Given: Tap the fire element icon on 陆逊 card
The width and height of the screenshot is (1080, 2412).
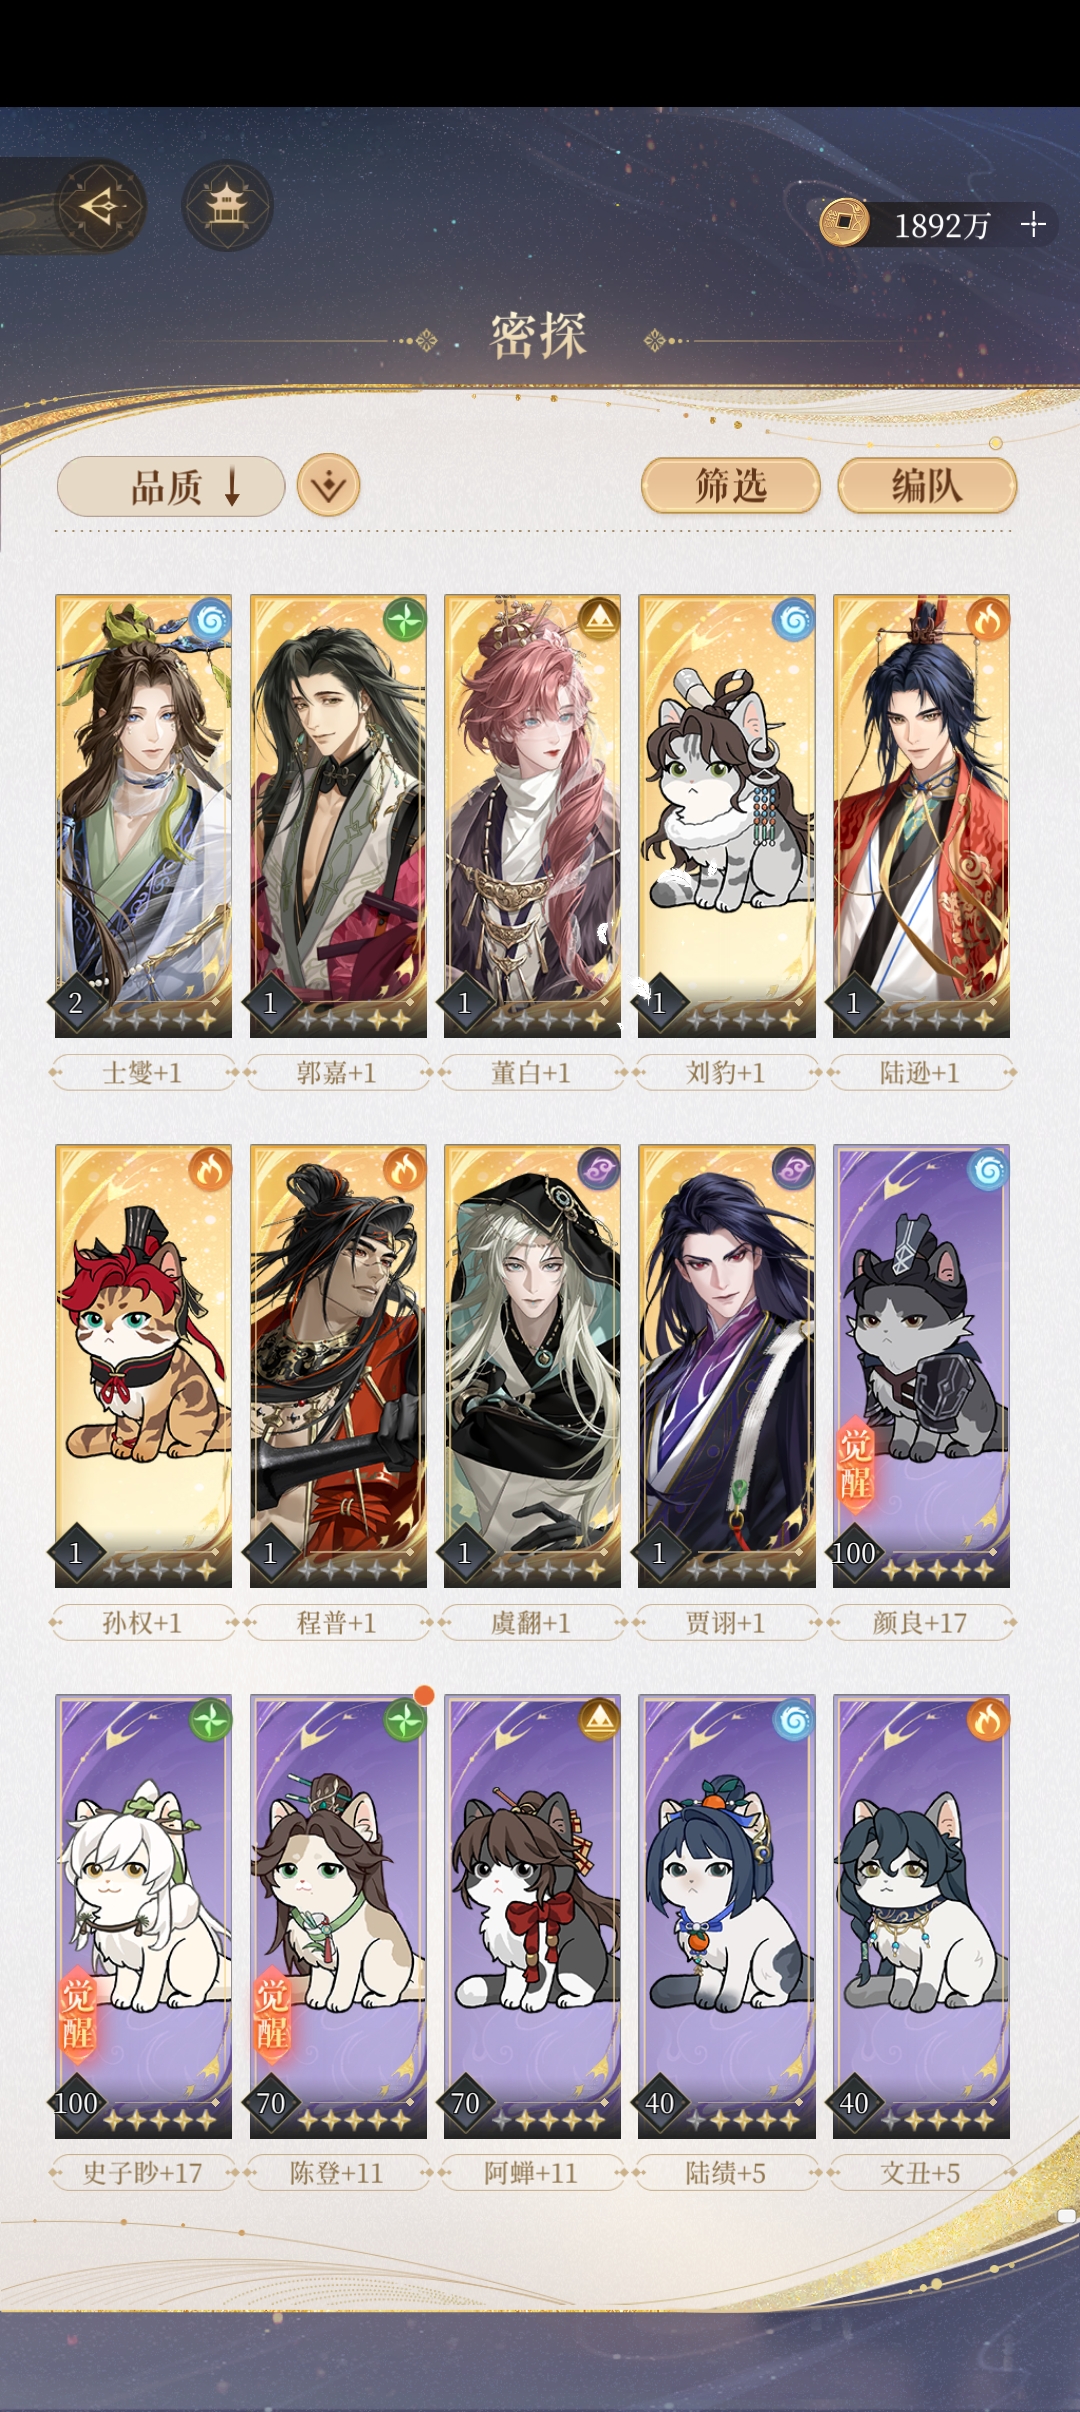Looking at the screenshot, I should pos(988,621).
